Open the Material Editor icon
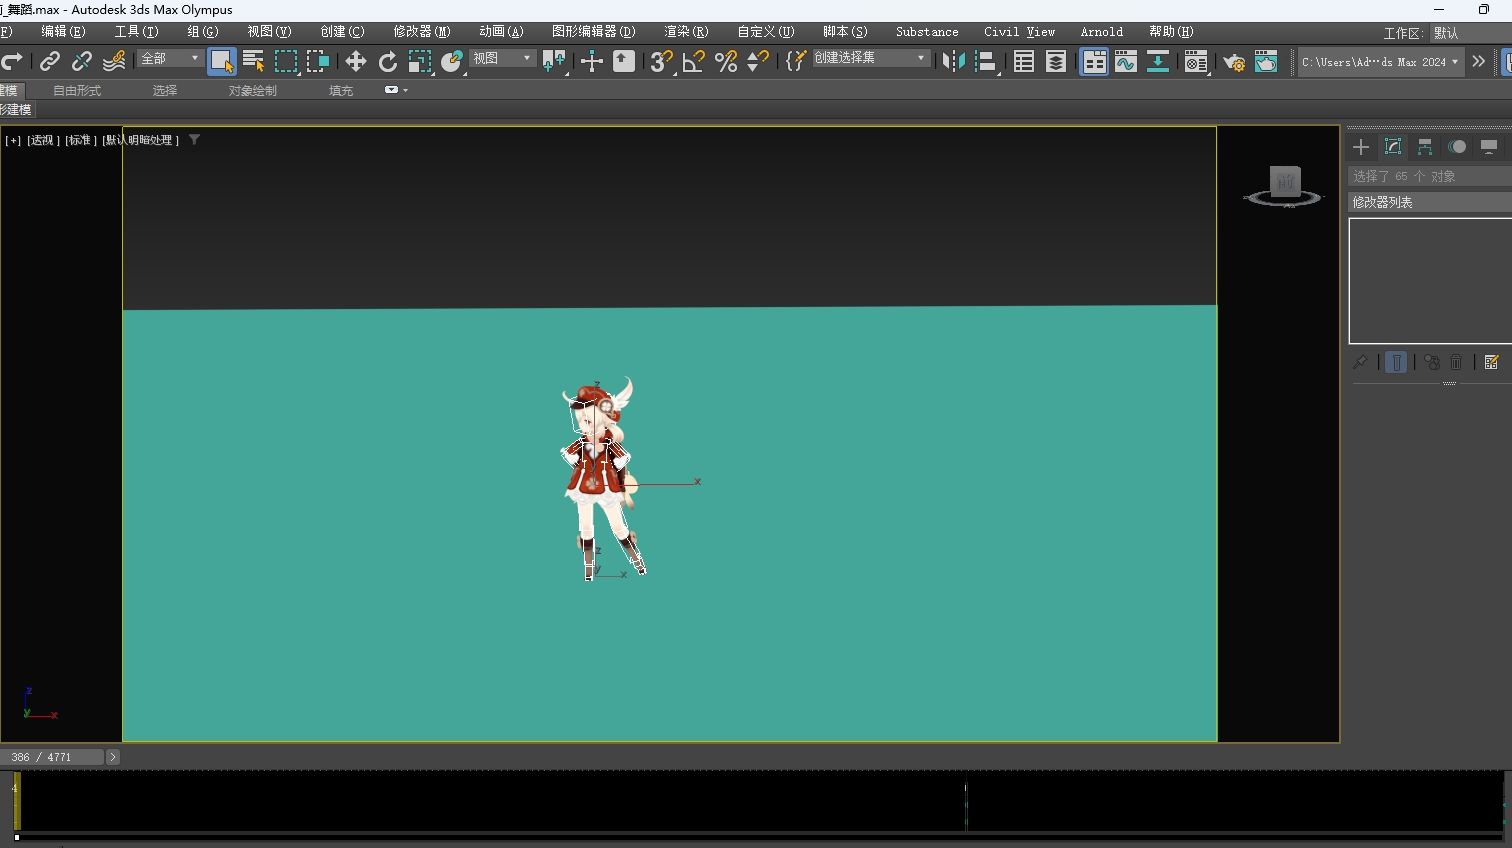1512x848 pixels. pos(1196,62)
